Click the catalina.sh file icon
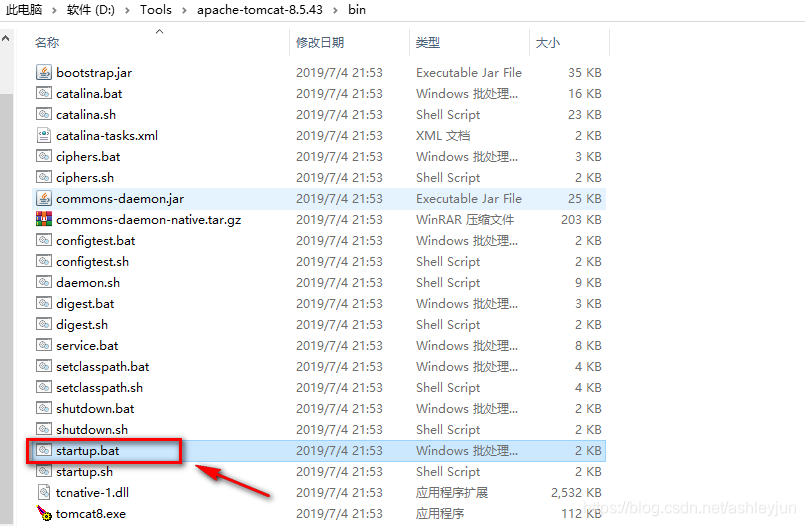805x526 pixels. click(44, 114)
